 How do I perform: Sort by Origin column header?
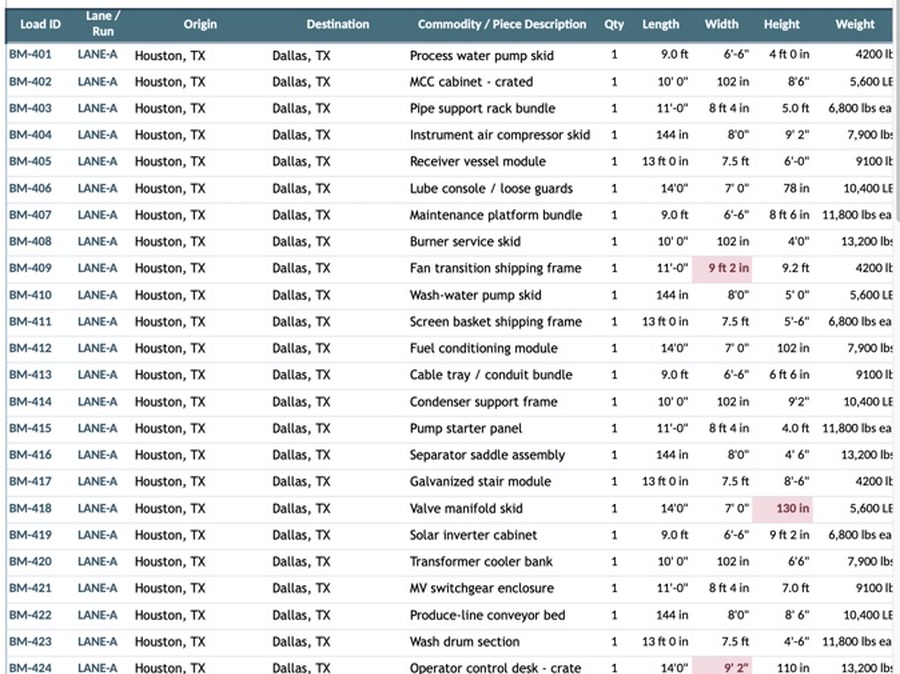point(200,24)
